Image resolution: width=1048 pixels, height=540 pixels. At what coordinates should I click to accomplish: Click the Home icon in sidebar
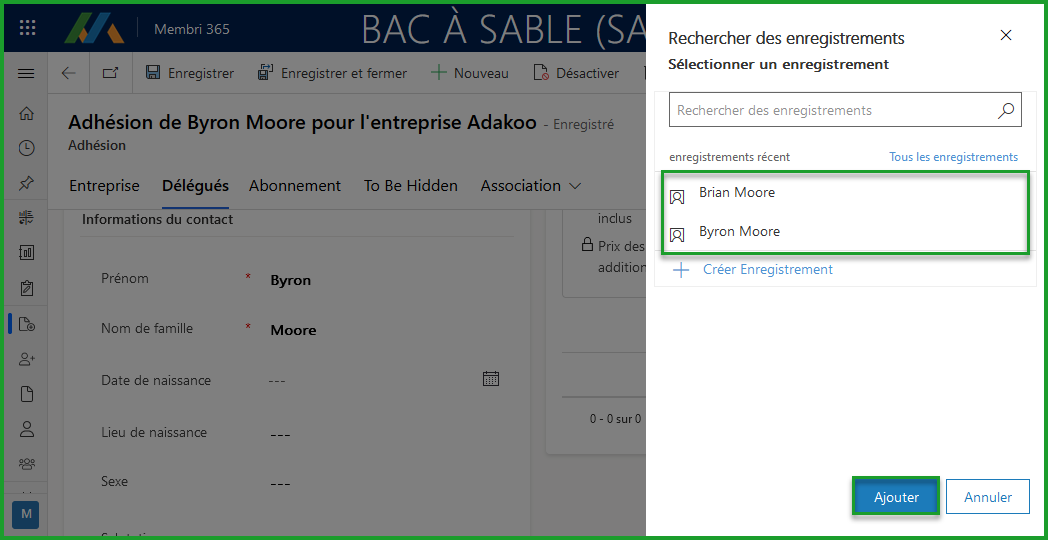tap(27, 114)
